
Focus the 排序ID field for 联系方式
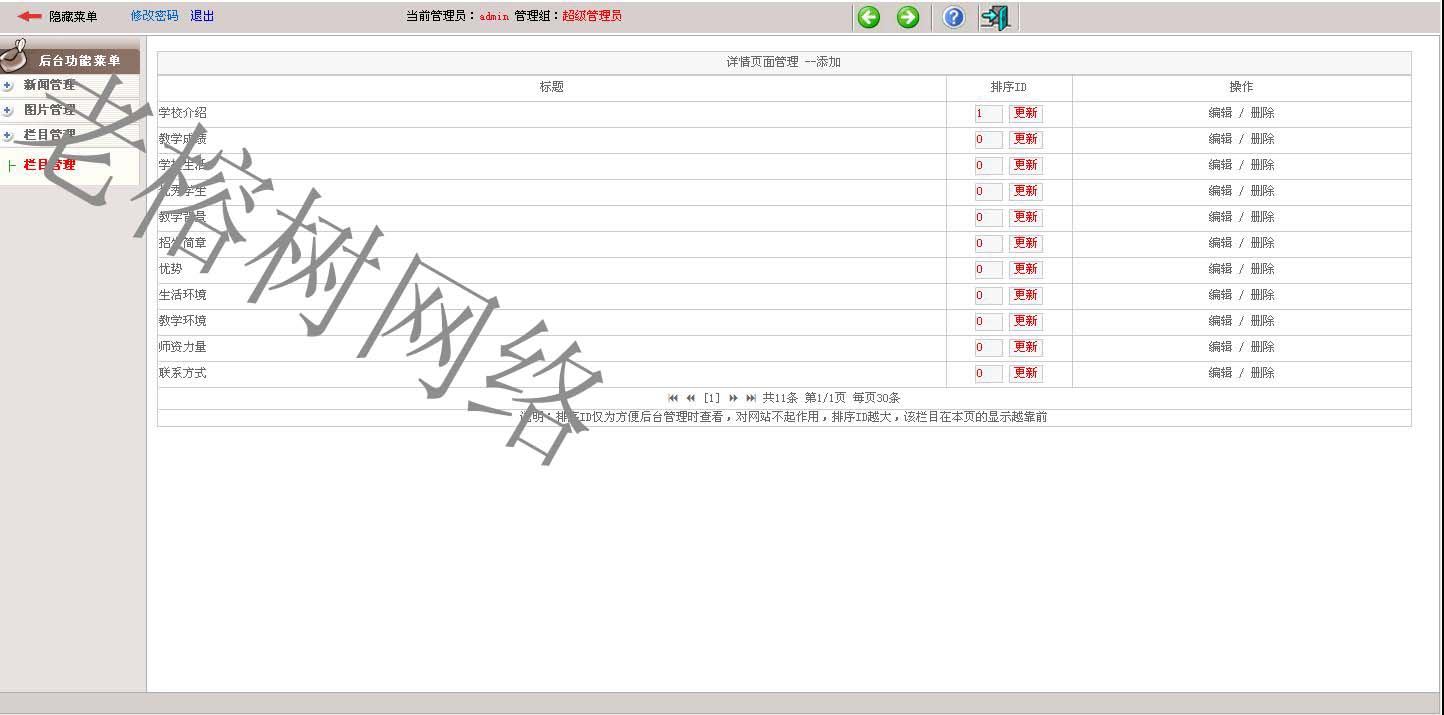coord(988,373)
